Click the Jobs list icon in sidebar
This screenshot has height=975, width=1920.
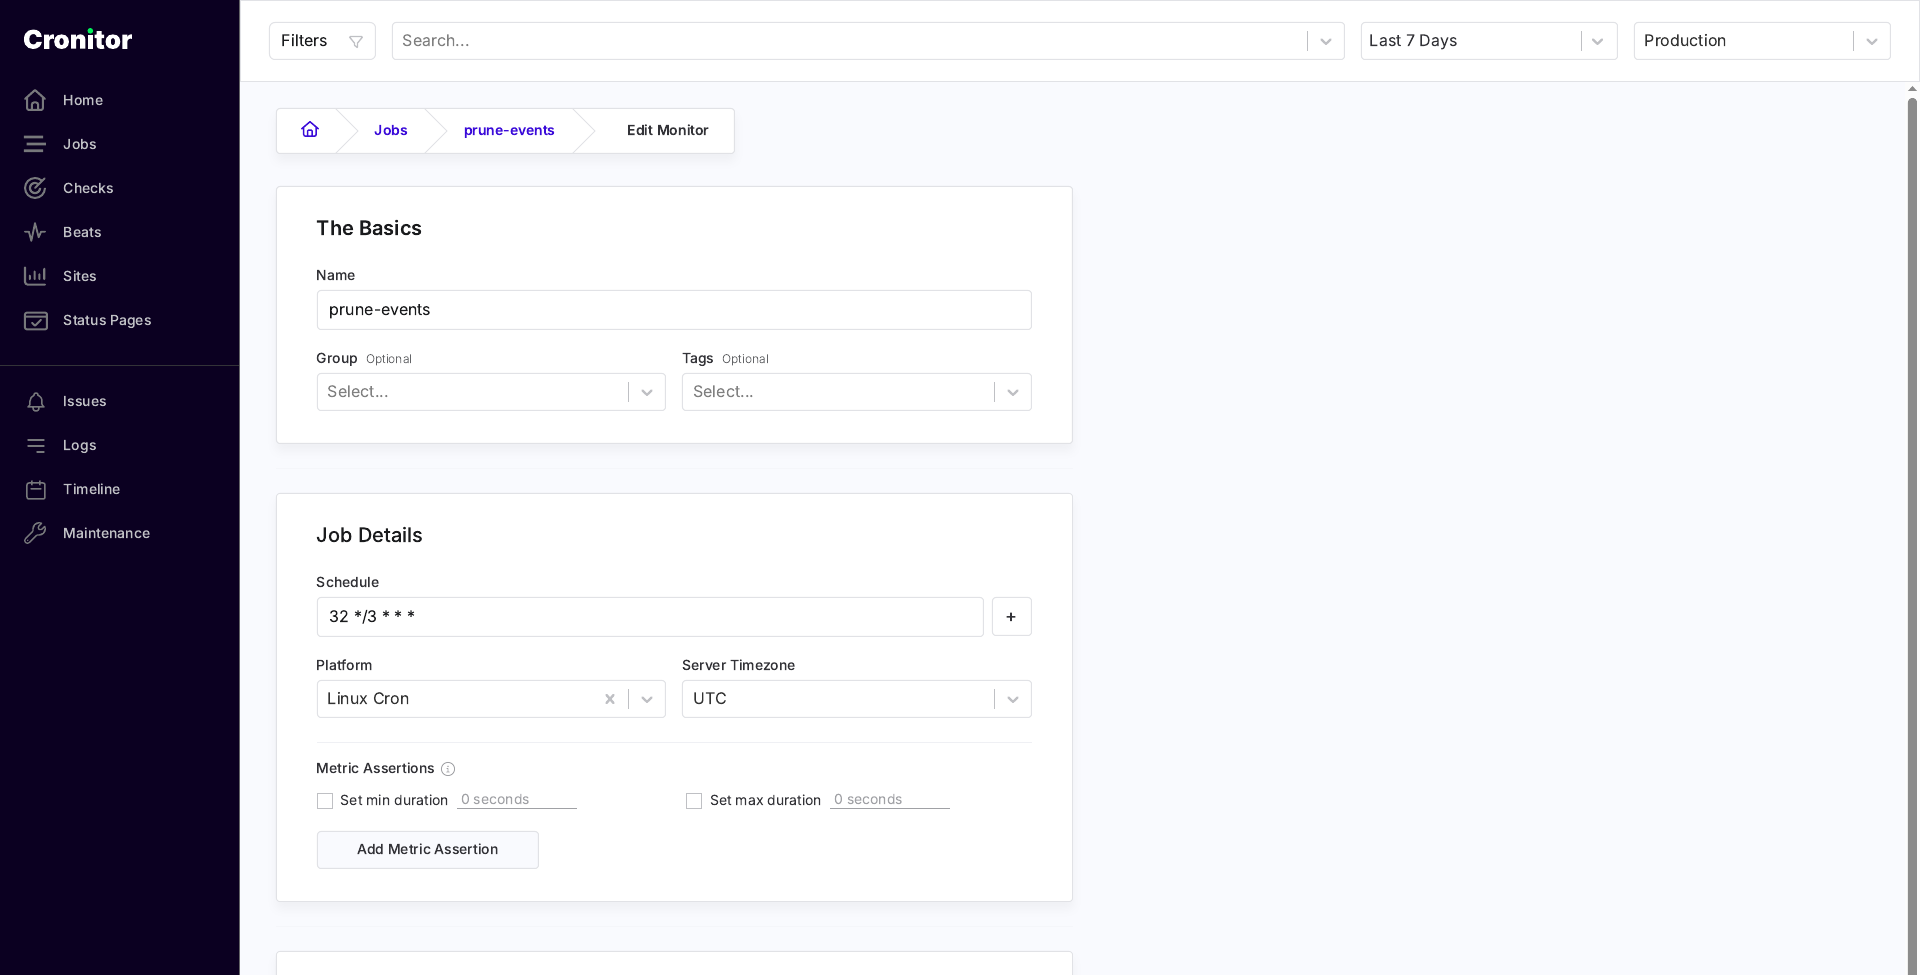[35, 144]
